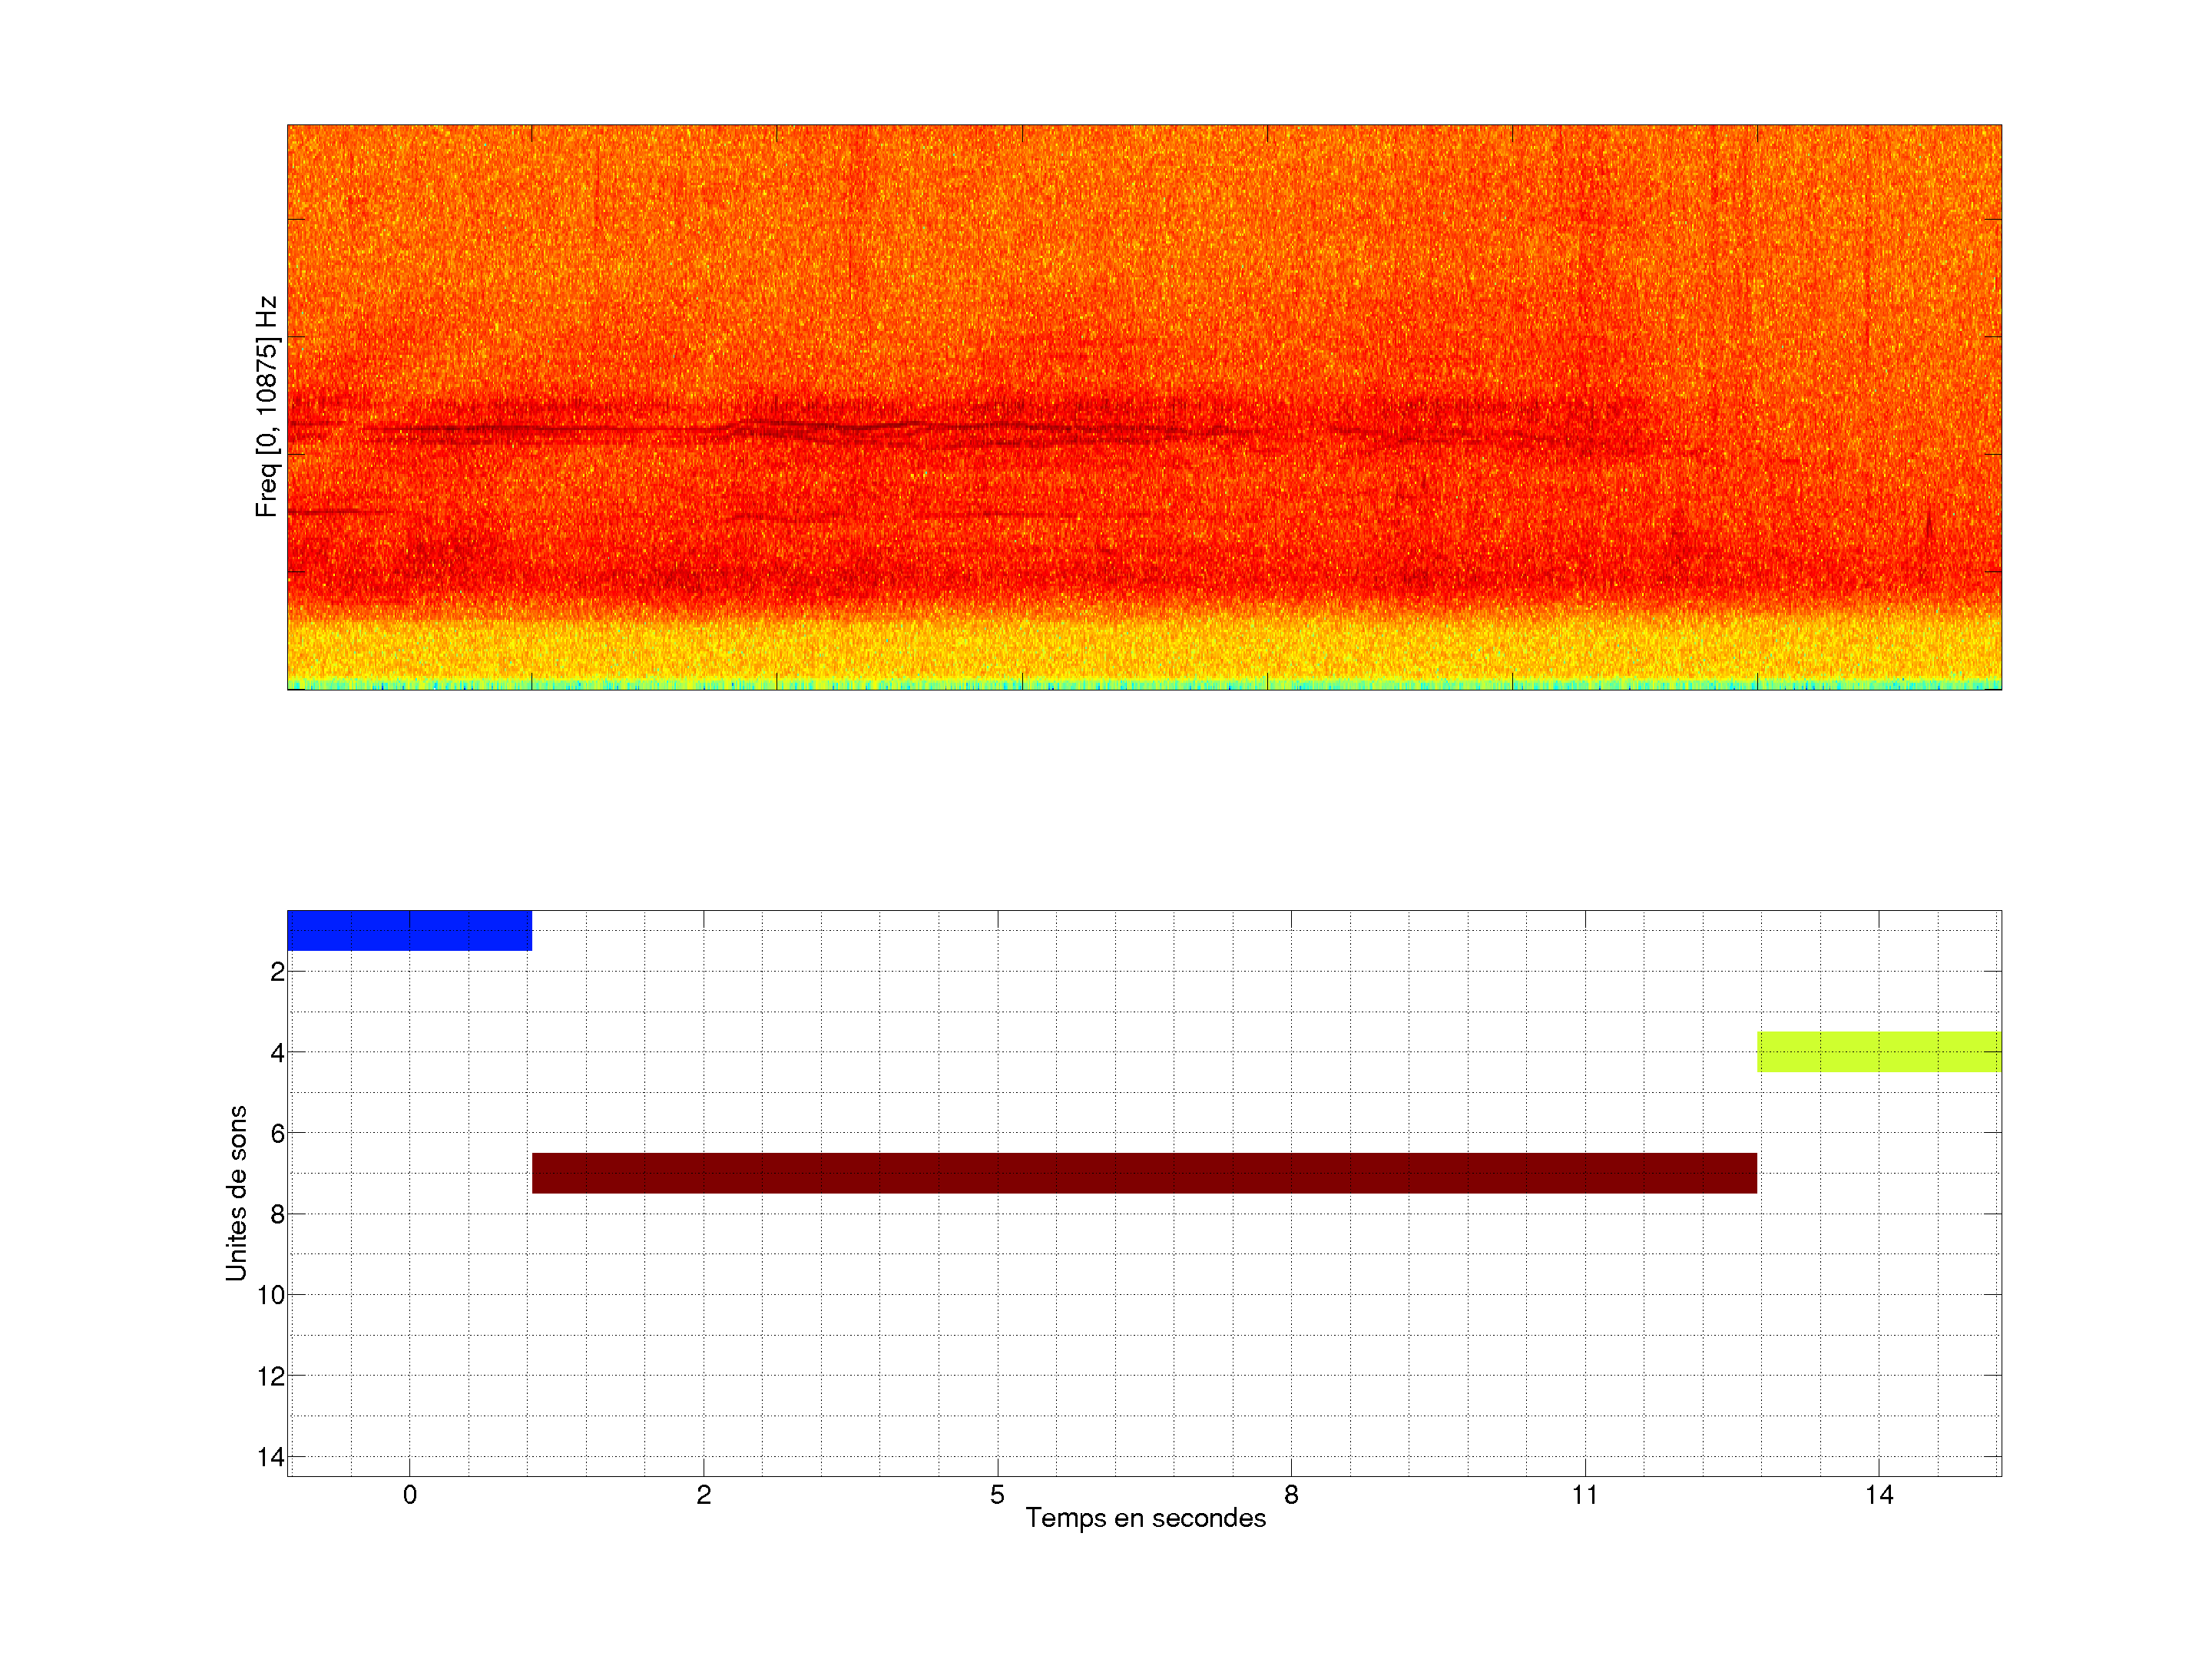Image resolution: width=2212 pixels, height=1659 pixels.
Task: Click the cyan strip at the spectrogram's bottom edge
Action: point(1144,685)
